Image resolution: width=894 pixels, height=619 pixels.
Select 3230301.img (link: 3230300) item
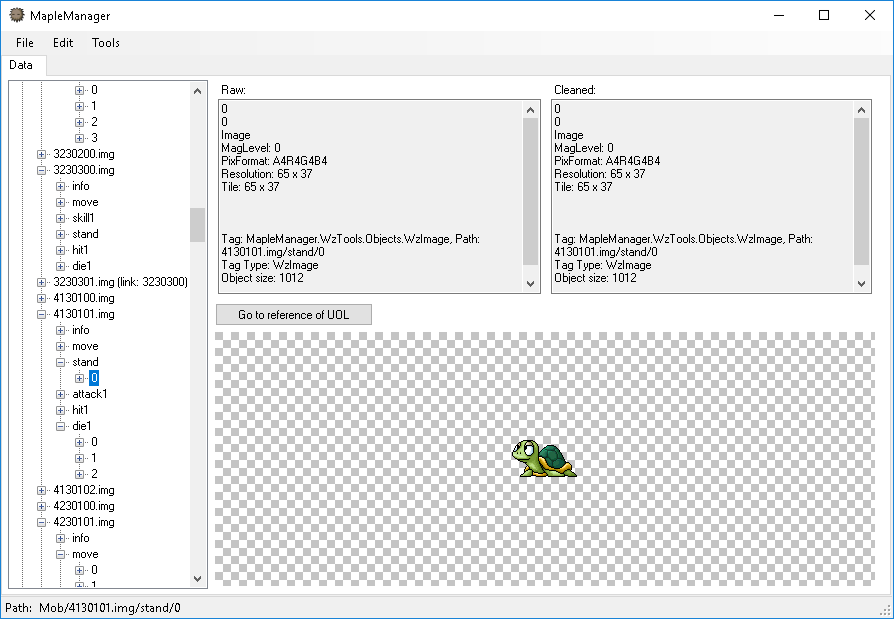click(120, 282)
